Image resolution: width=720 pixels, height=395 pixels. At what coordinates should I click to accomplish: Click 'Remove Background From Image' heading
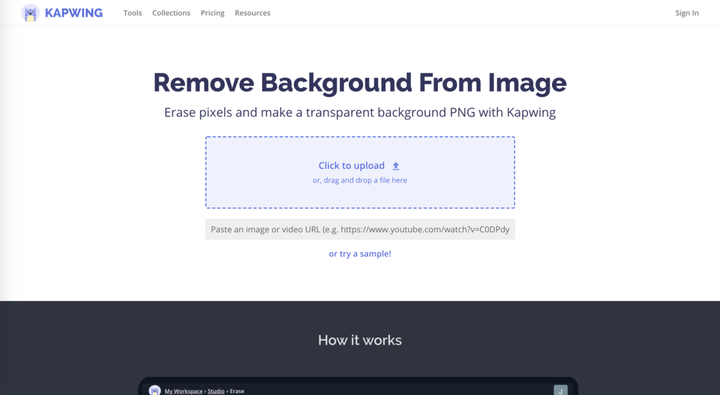360,83
